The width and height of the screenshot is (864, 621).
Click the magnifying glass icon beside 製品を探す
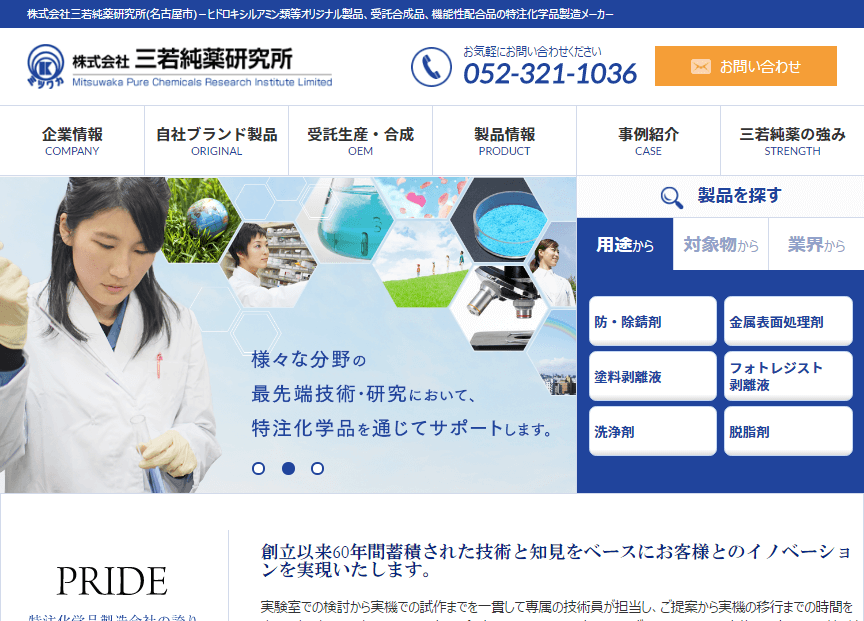pos(672,197)
